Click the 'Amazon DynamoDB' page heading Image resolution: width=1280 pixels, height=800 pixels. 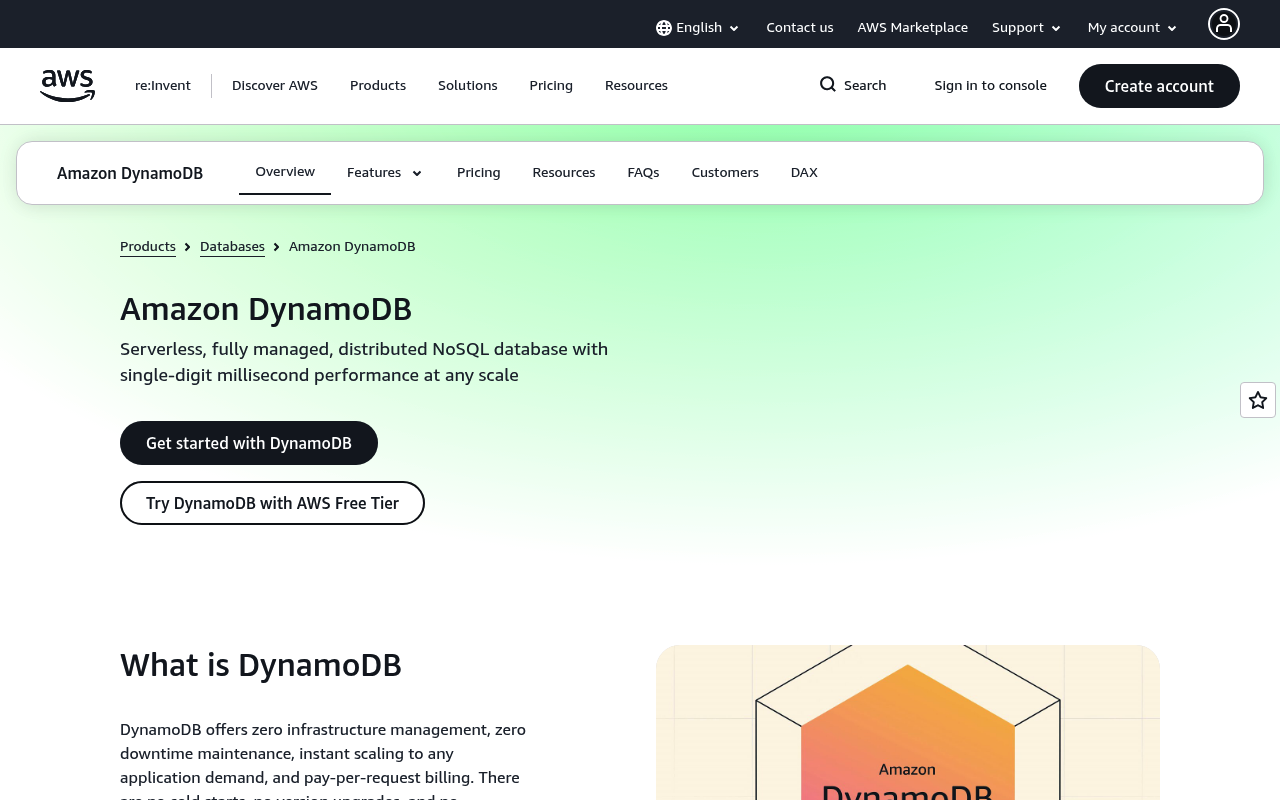[266, 309]
